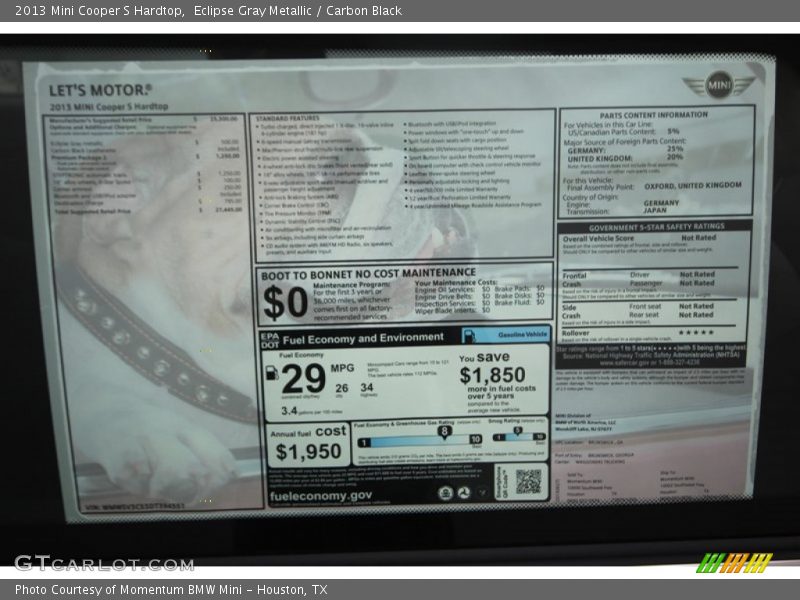Click the QR code on fuel label
This screenshot has height=600, width=800.
[x=528, y=481]
